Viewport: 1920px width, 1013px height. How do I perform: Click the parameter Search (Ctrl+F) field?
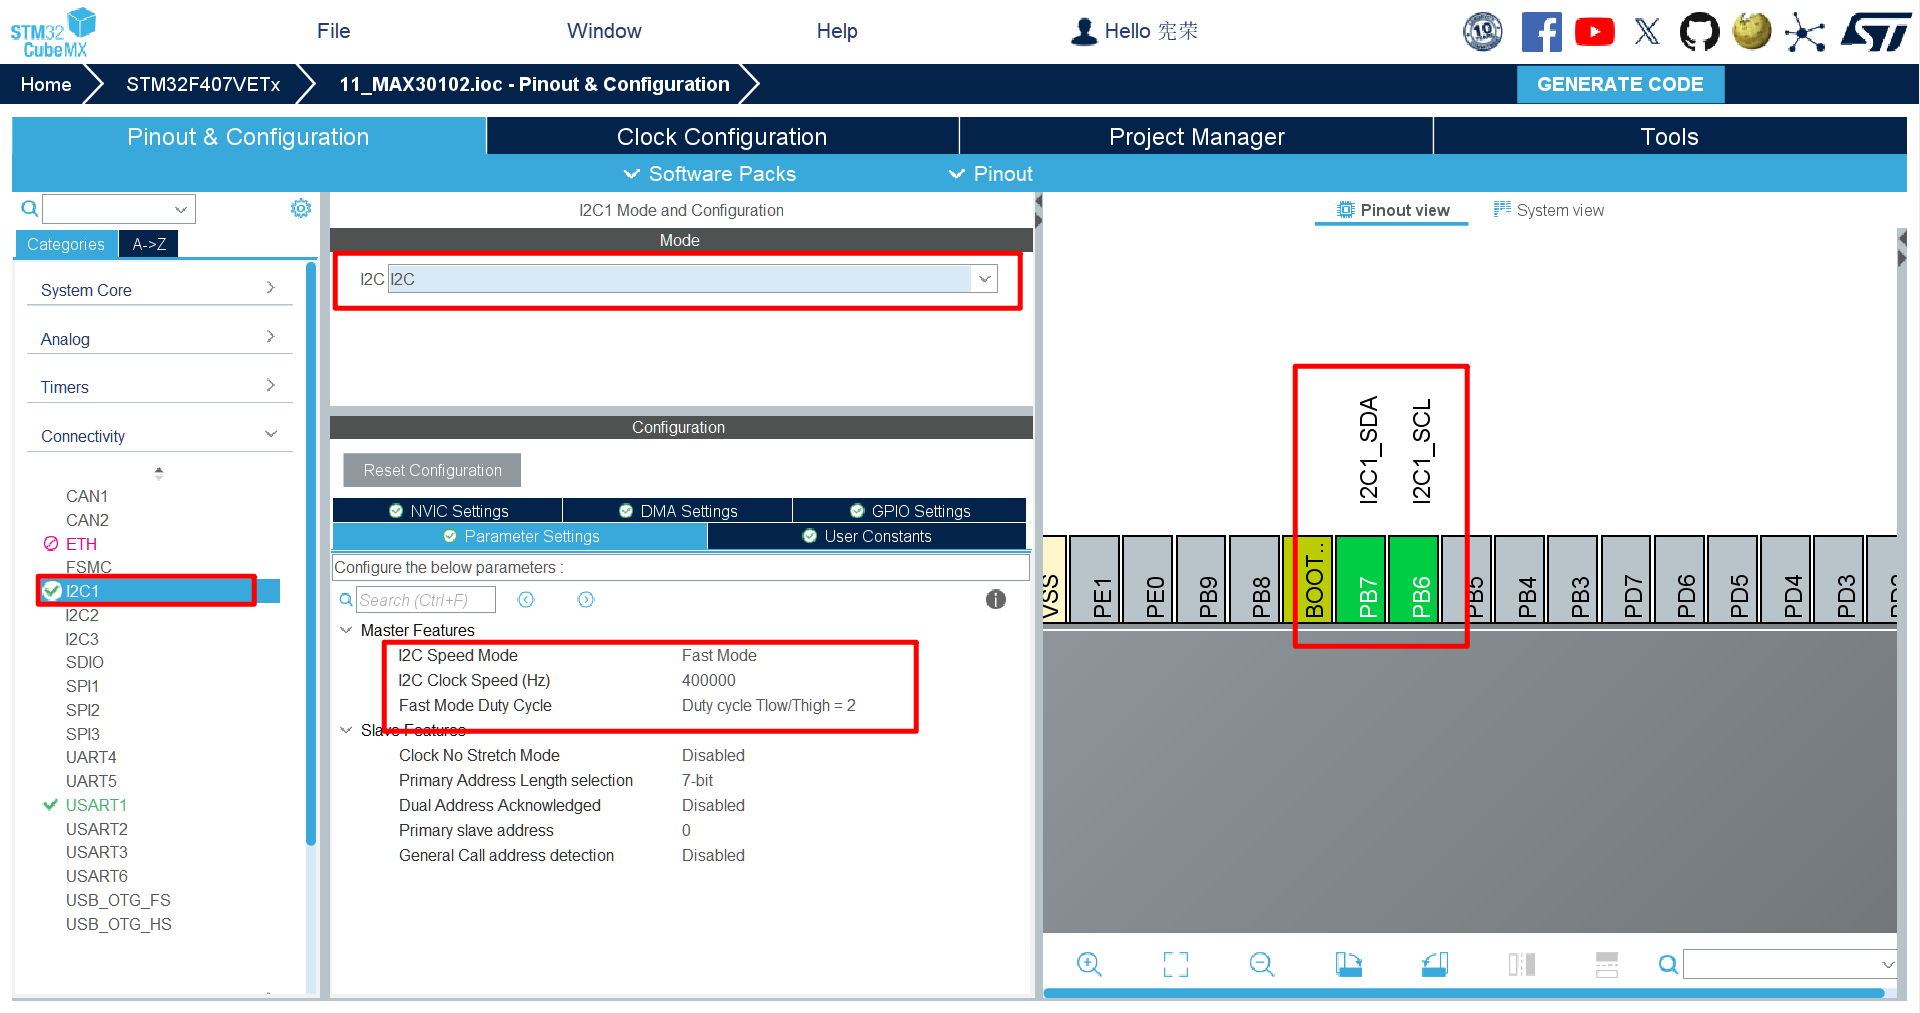pyautogui.click(x=426, y=600)
